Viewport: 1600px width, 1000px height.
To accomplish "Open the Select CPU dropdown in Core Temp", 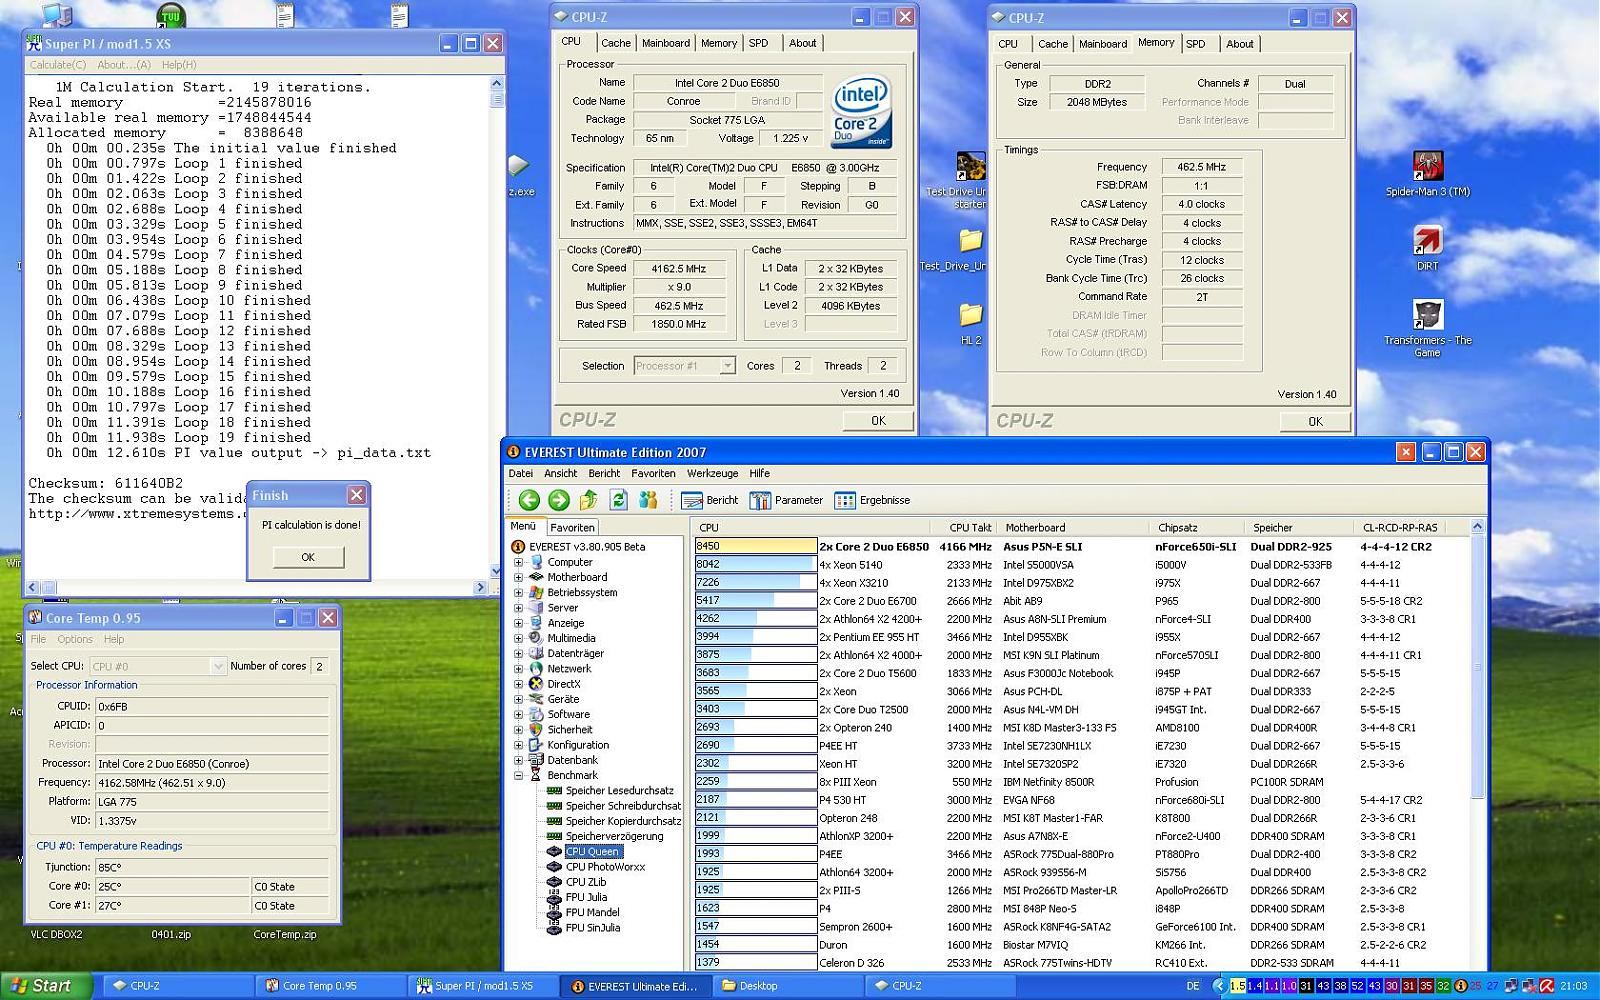I will (x=217, y=666).
